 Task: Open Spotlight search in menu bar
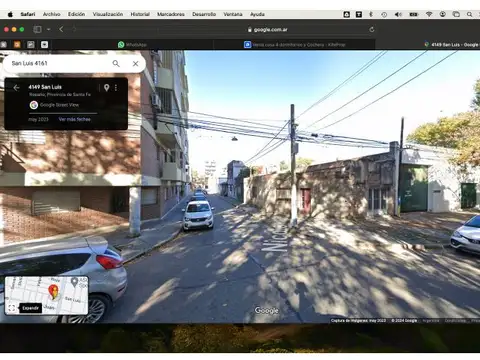pos(469,14)
